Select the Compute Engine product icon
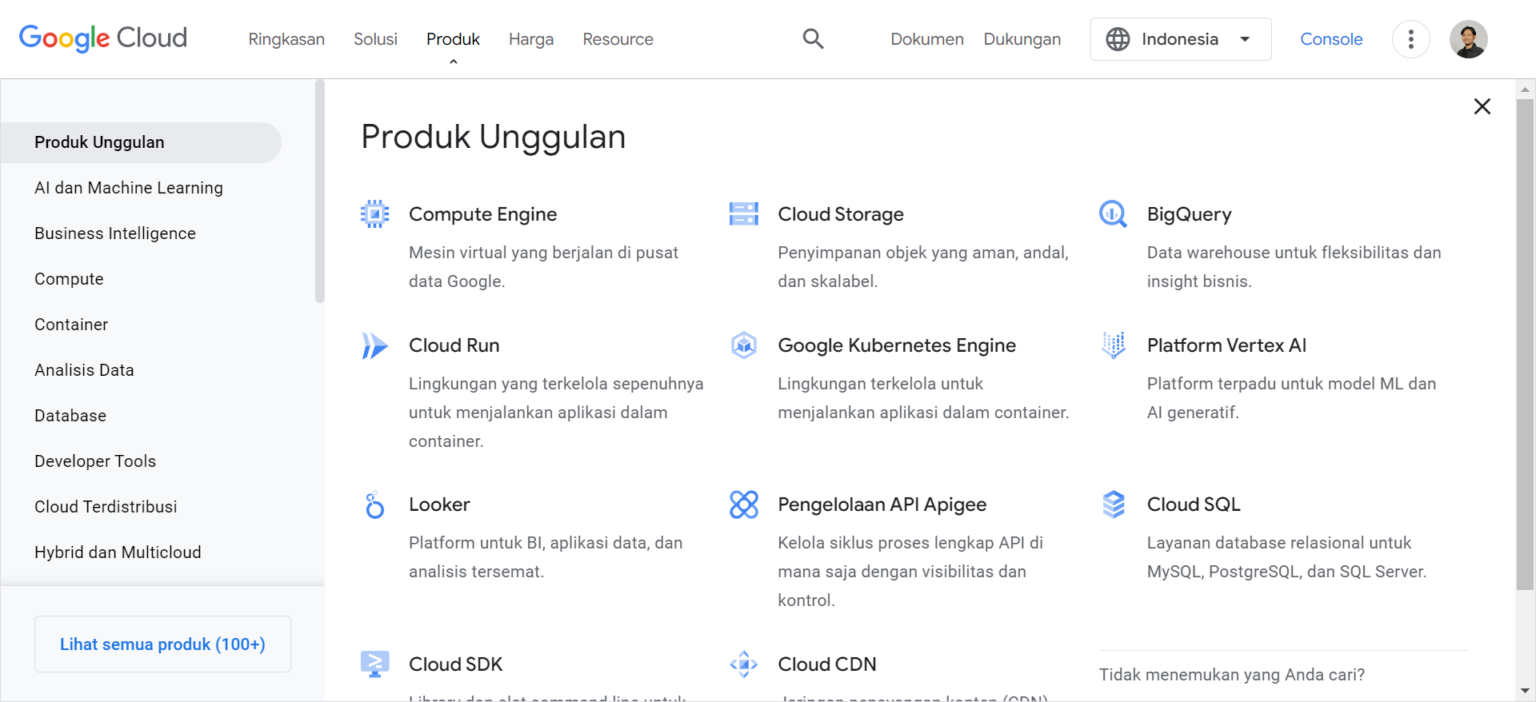This screenshot has height=702, width=1536. 374,213
